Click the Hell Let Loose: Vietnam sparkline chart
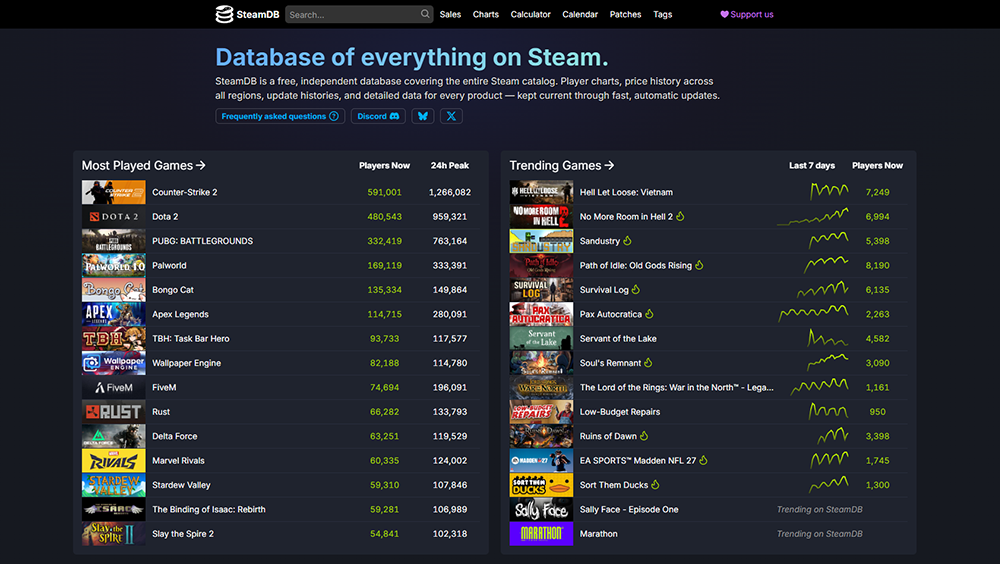1000x564 pixels. [x=829, y=191]
